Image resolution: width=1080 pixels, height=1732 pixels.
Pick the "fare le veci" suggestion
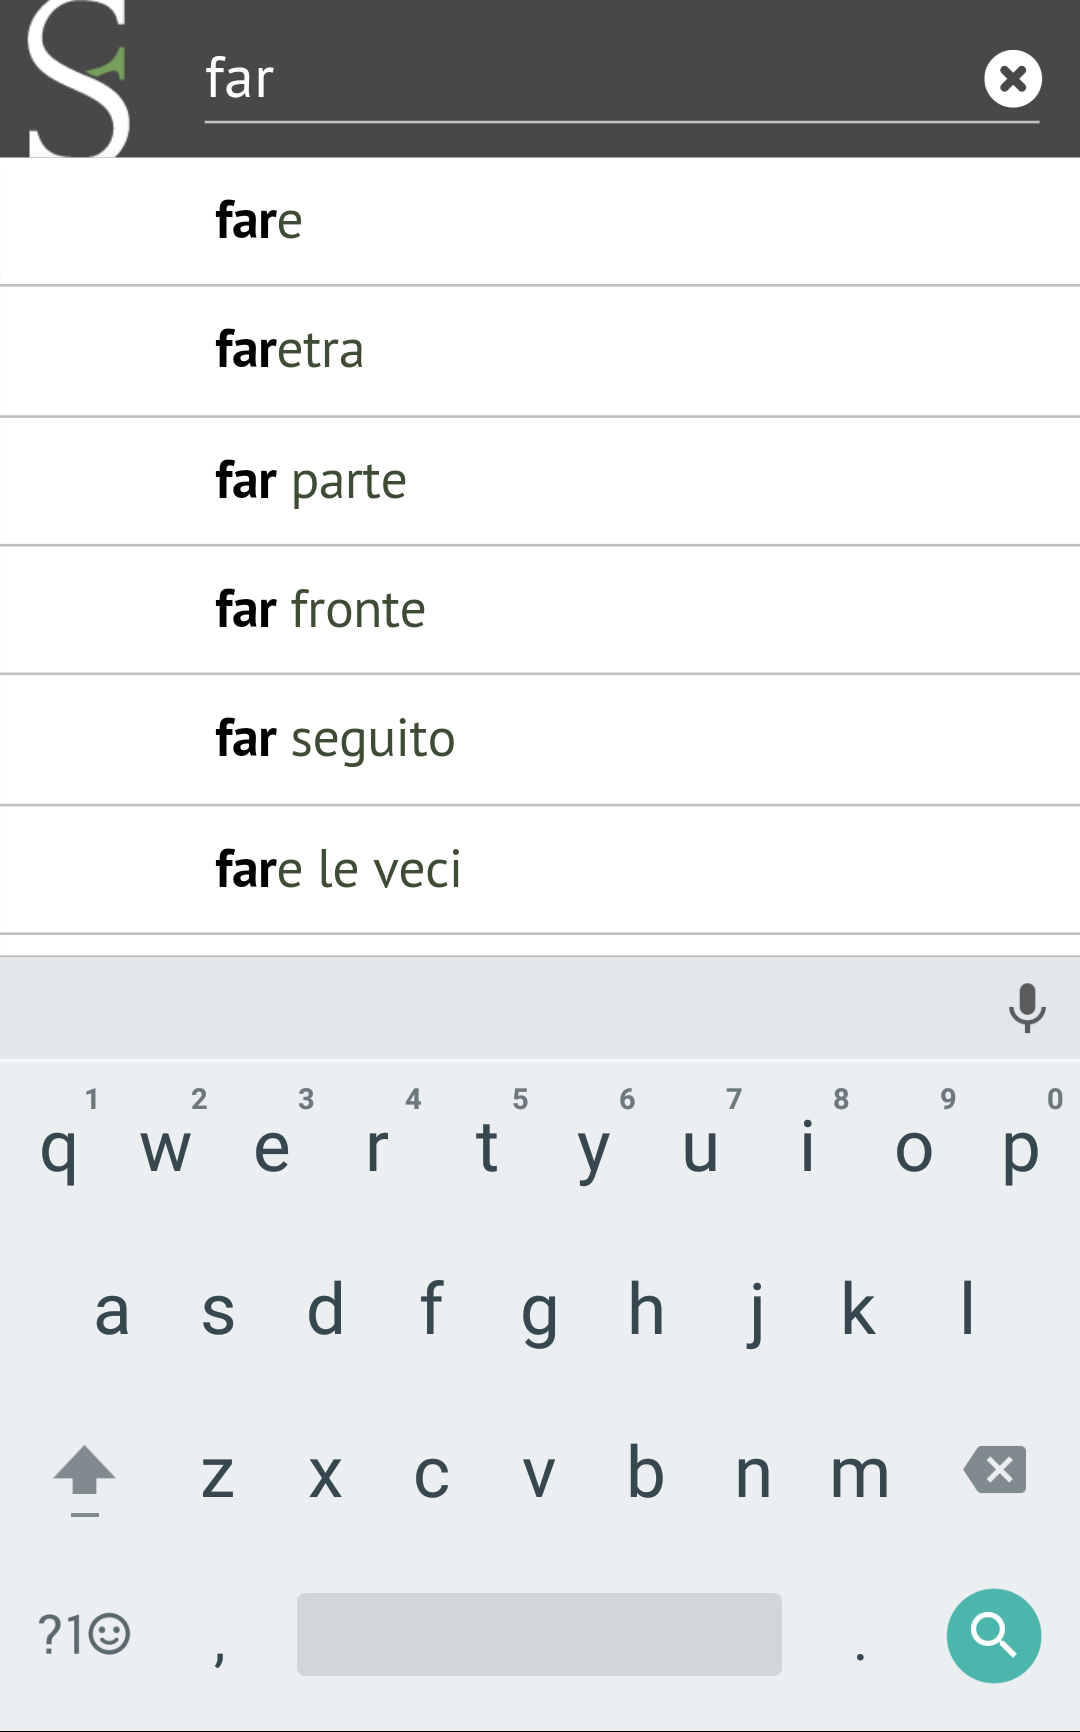click(540, 869)
